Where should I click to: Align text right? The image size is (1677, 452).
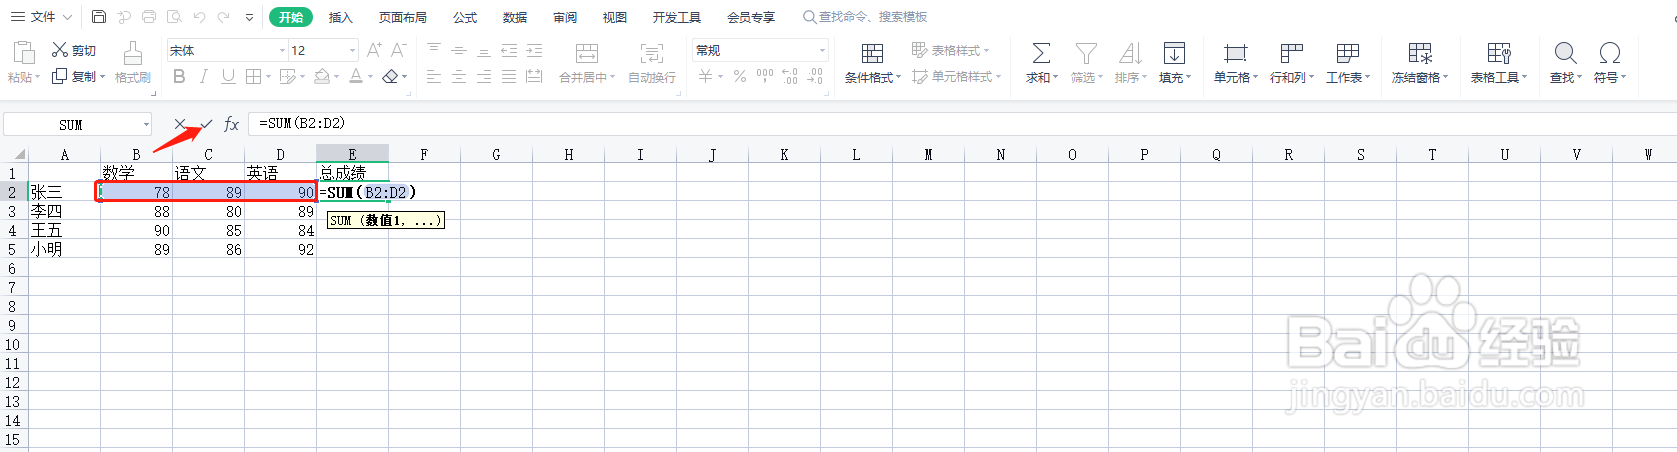coord(484,76)
